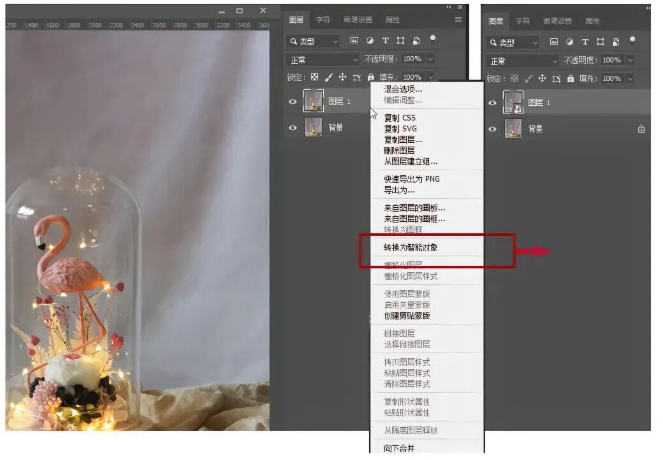Click lock position icon in the left panel
Viewport: 663px width, 460px height.
(342, 77)
